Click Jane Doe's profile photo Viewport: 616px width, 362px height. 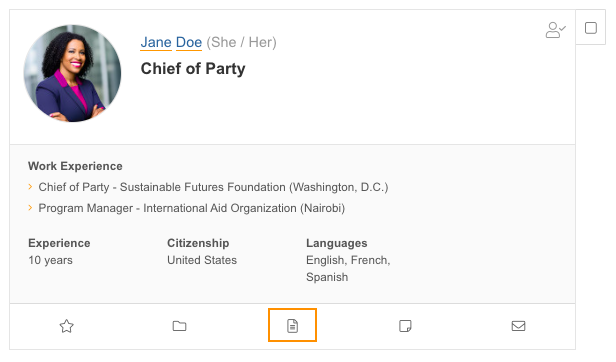click(x=72, y=73)
